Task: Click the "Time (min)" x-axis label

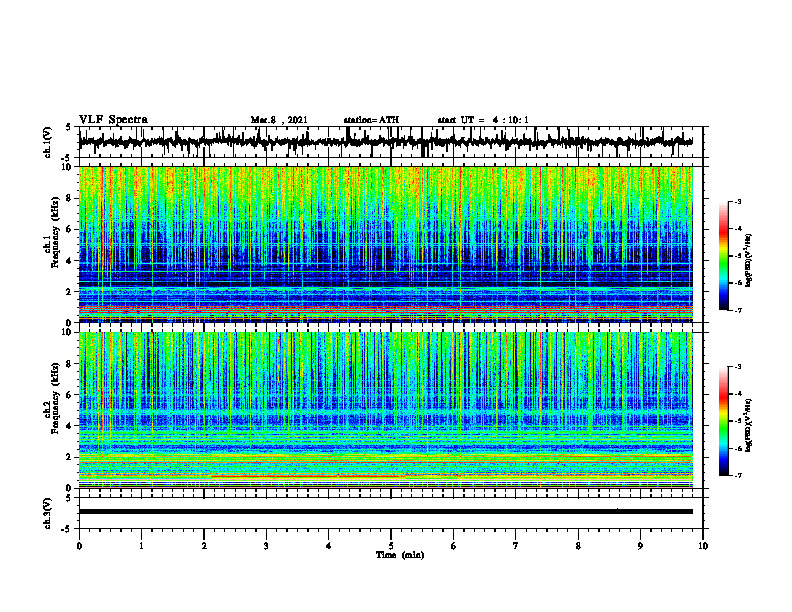Action: point(400,555)
